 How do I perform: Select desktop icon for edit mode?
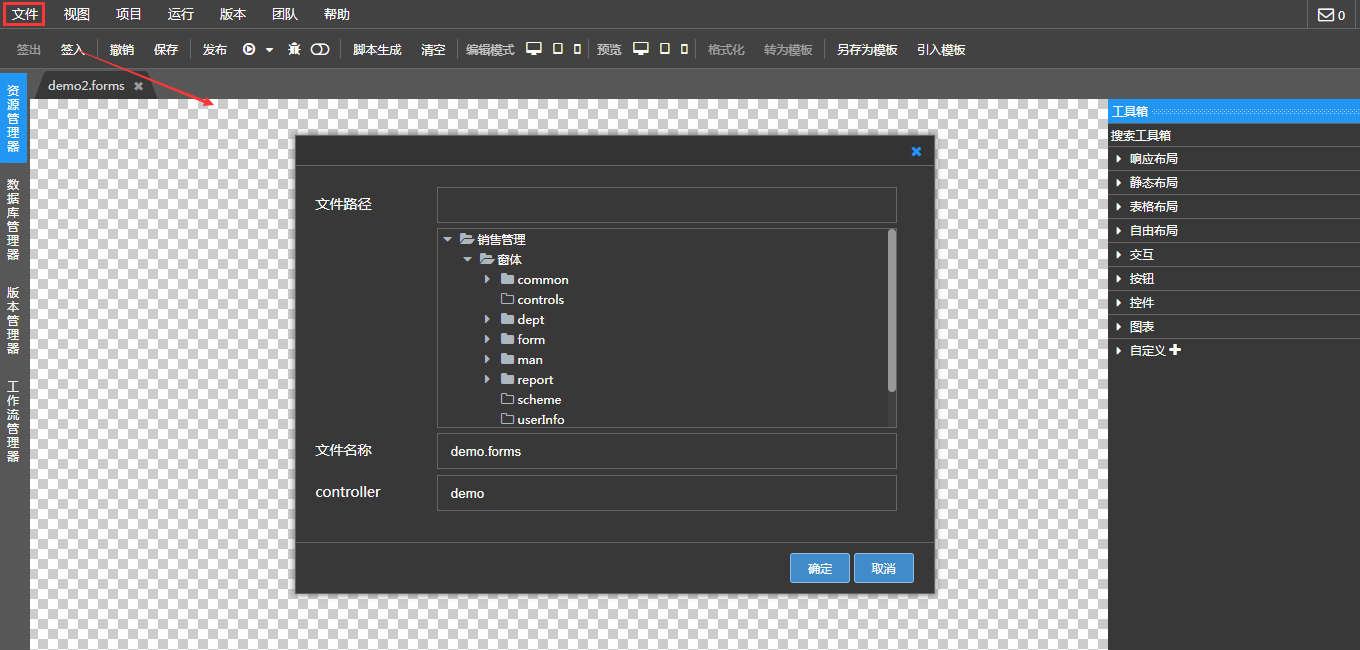[x=534, y=49]
